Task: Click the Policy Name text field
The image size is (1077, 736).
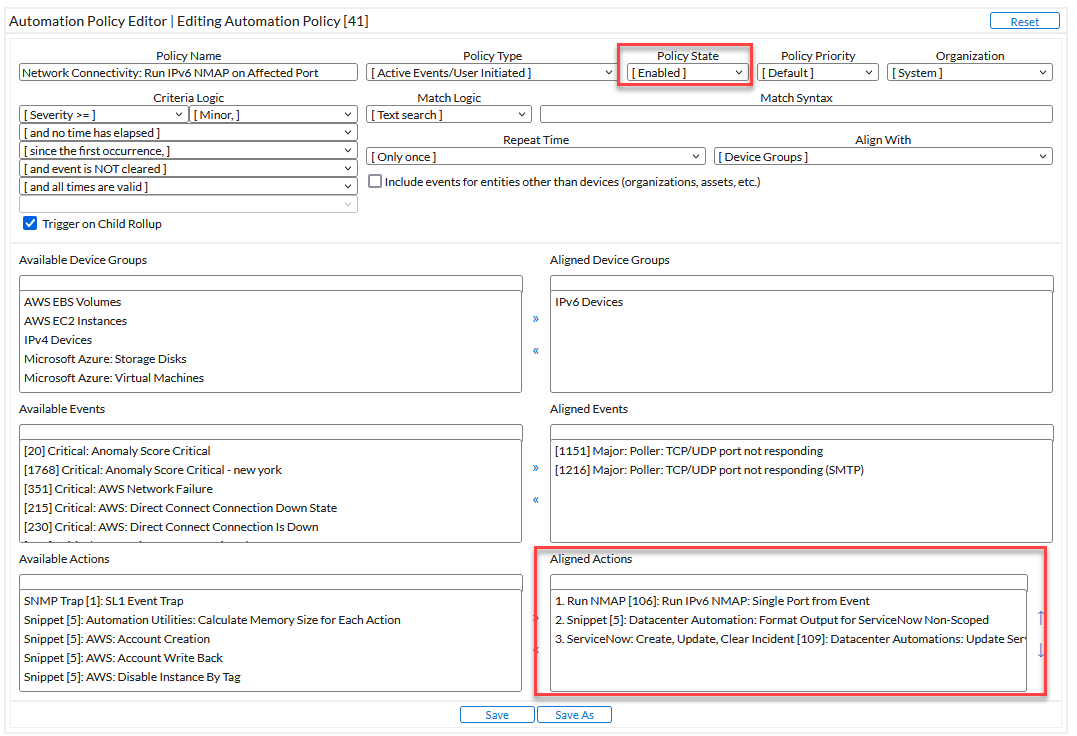Action: [x=188, y=73]
